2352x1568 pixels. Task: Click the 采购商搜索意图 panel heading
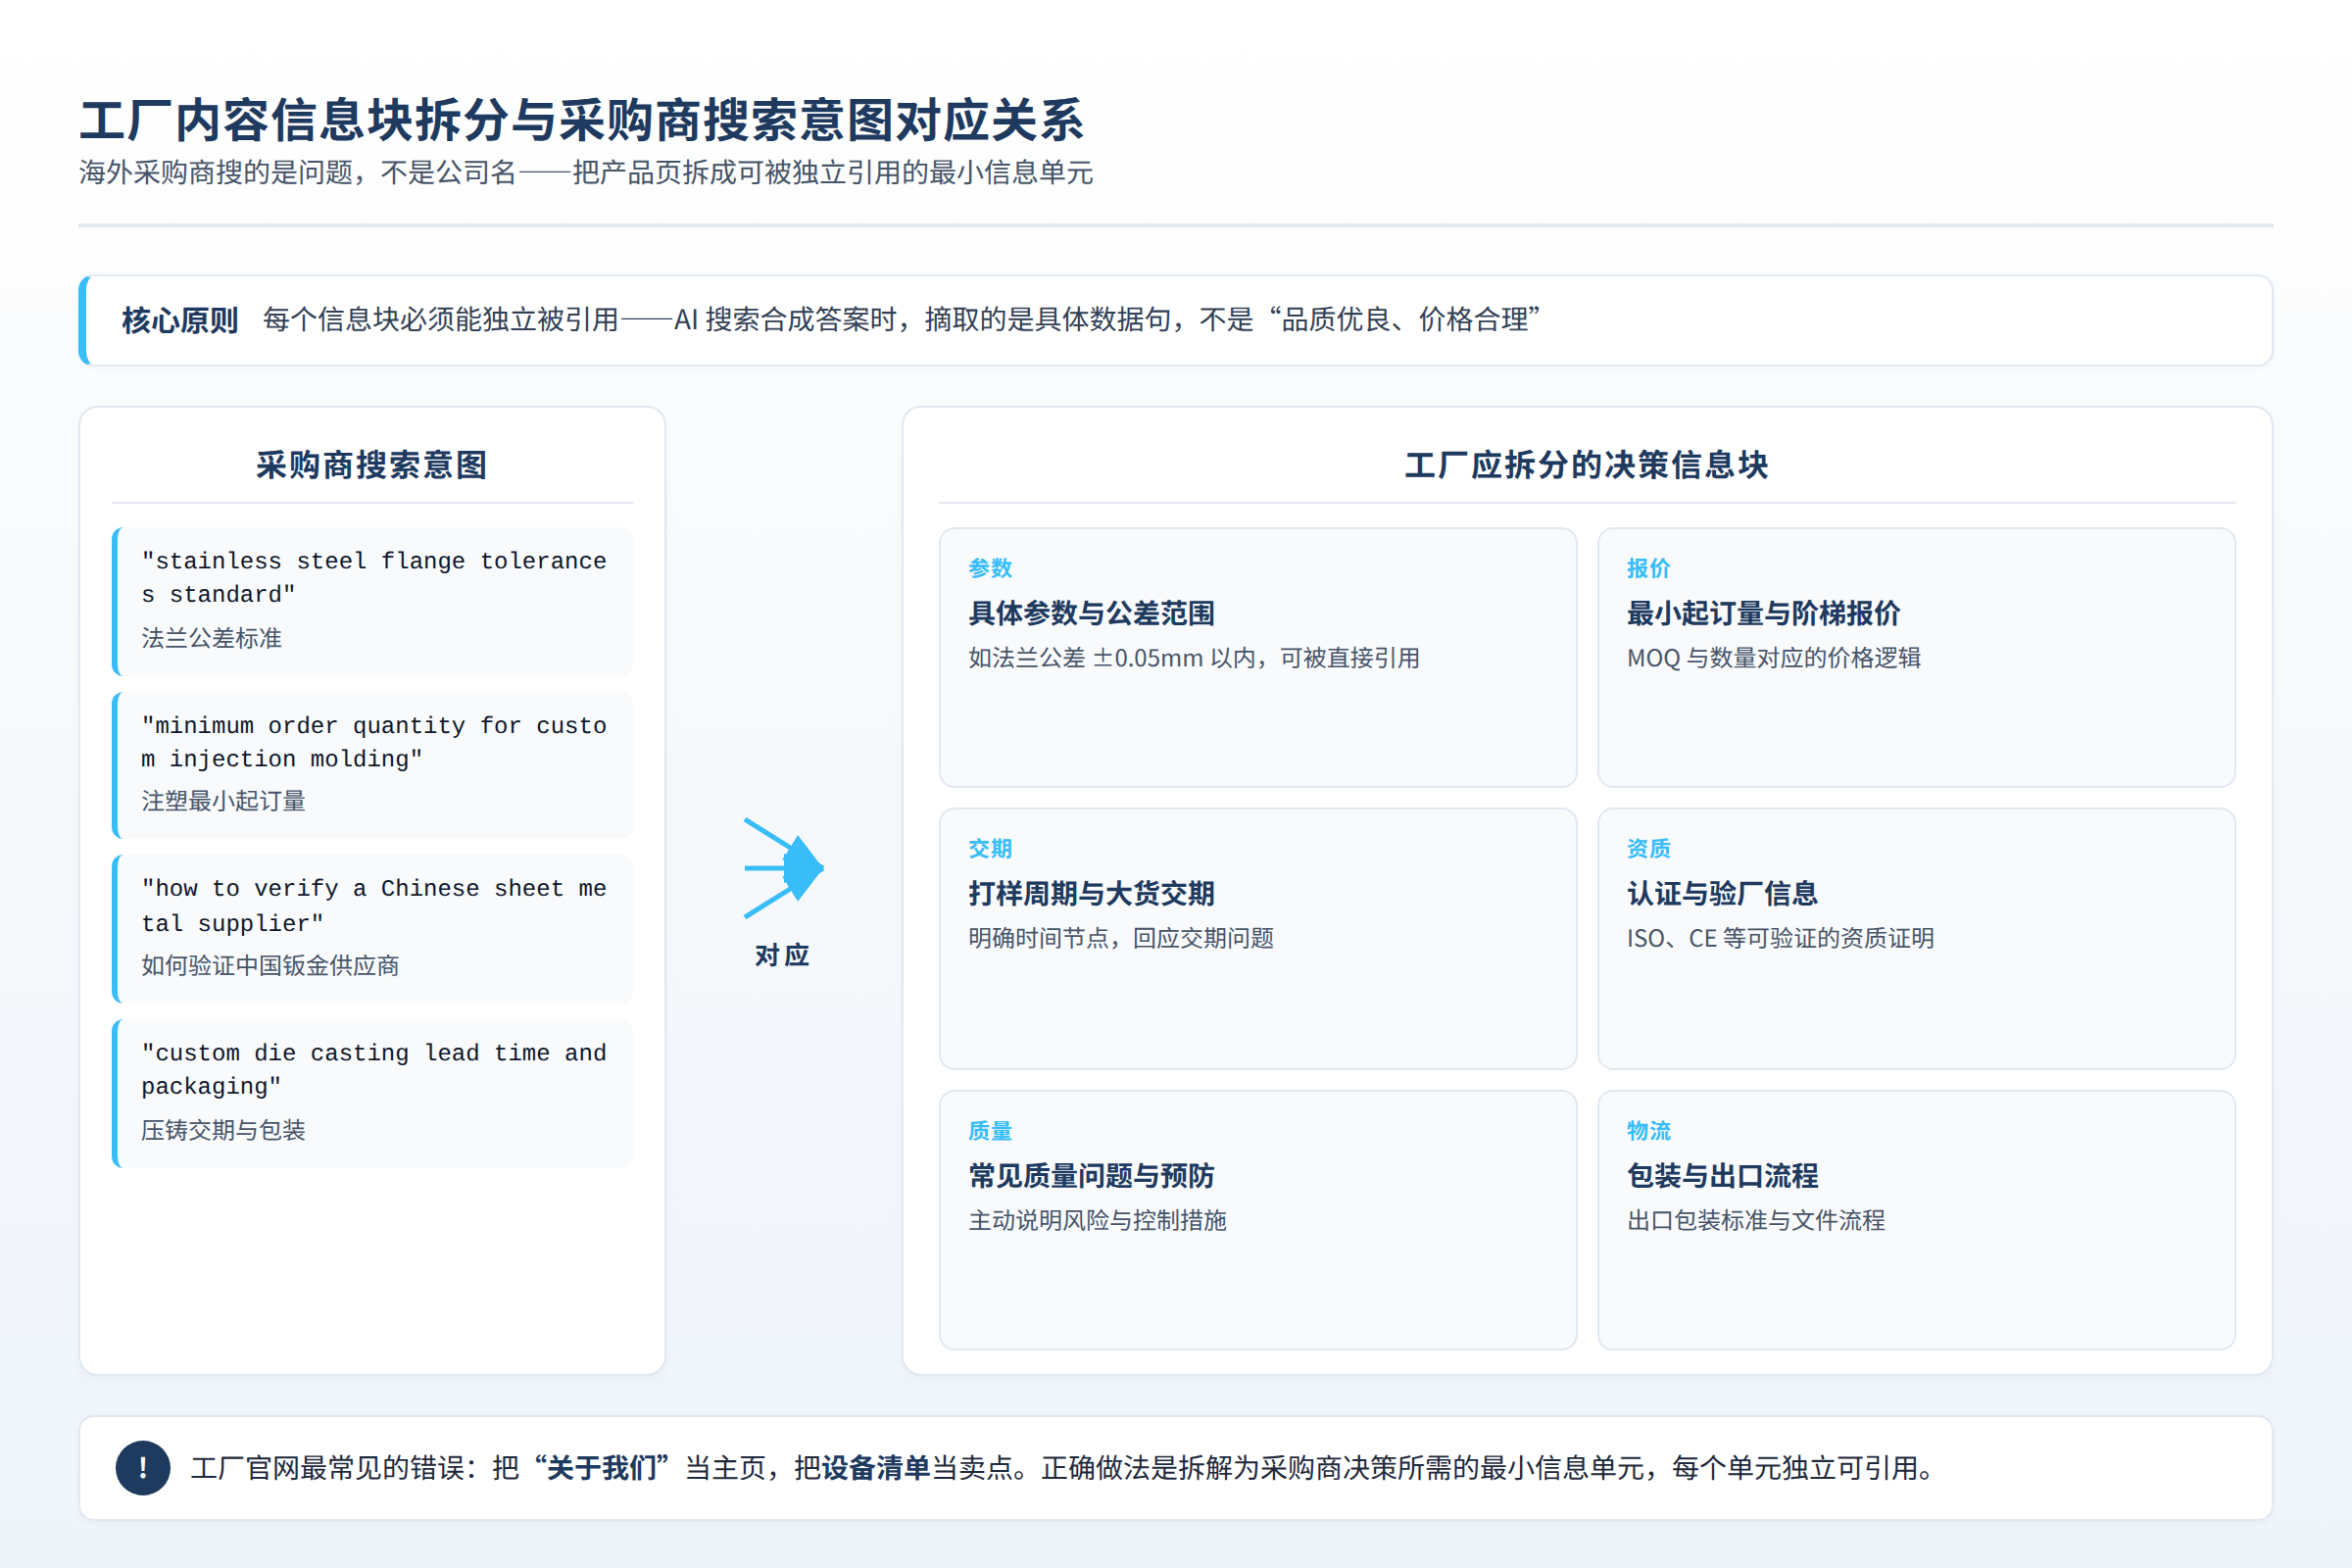pyautogui.click(x=372, y=465)
